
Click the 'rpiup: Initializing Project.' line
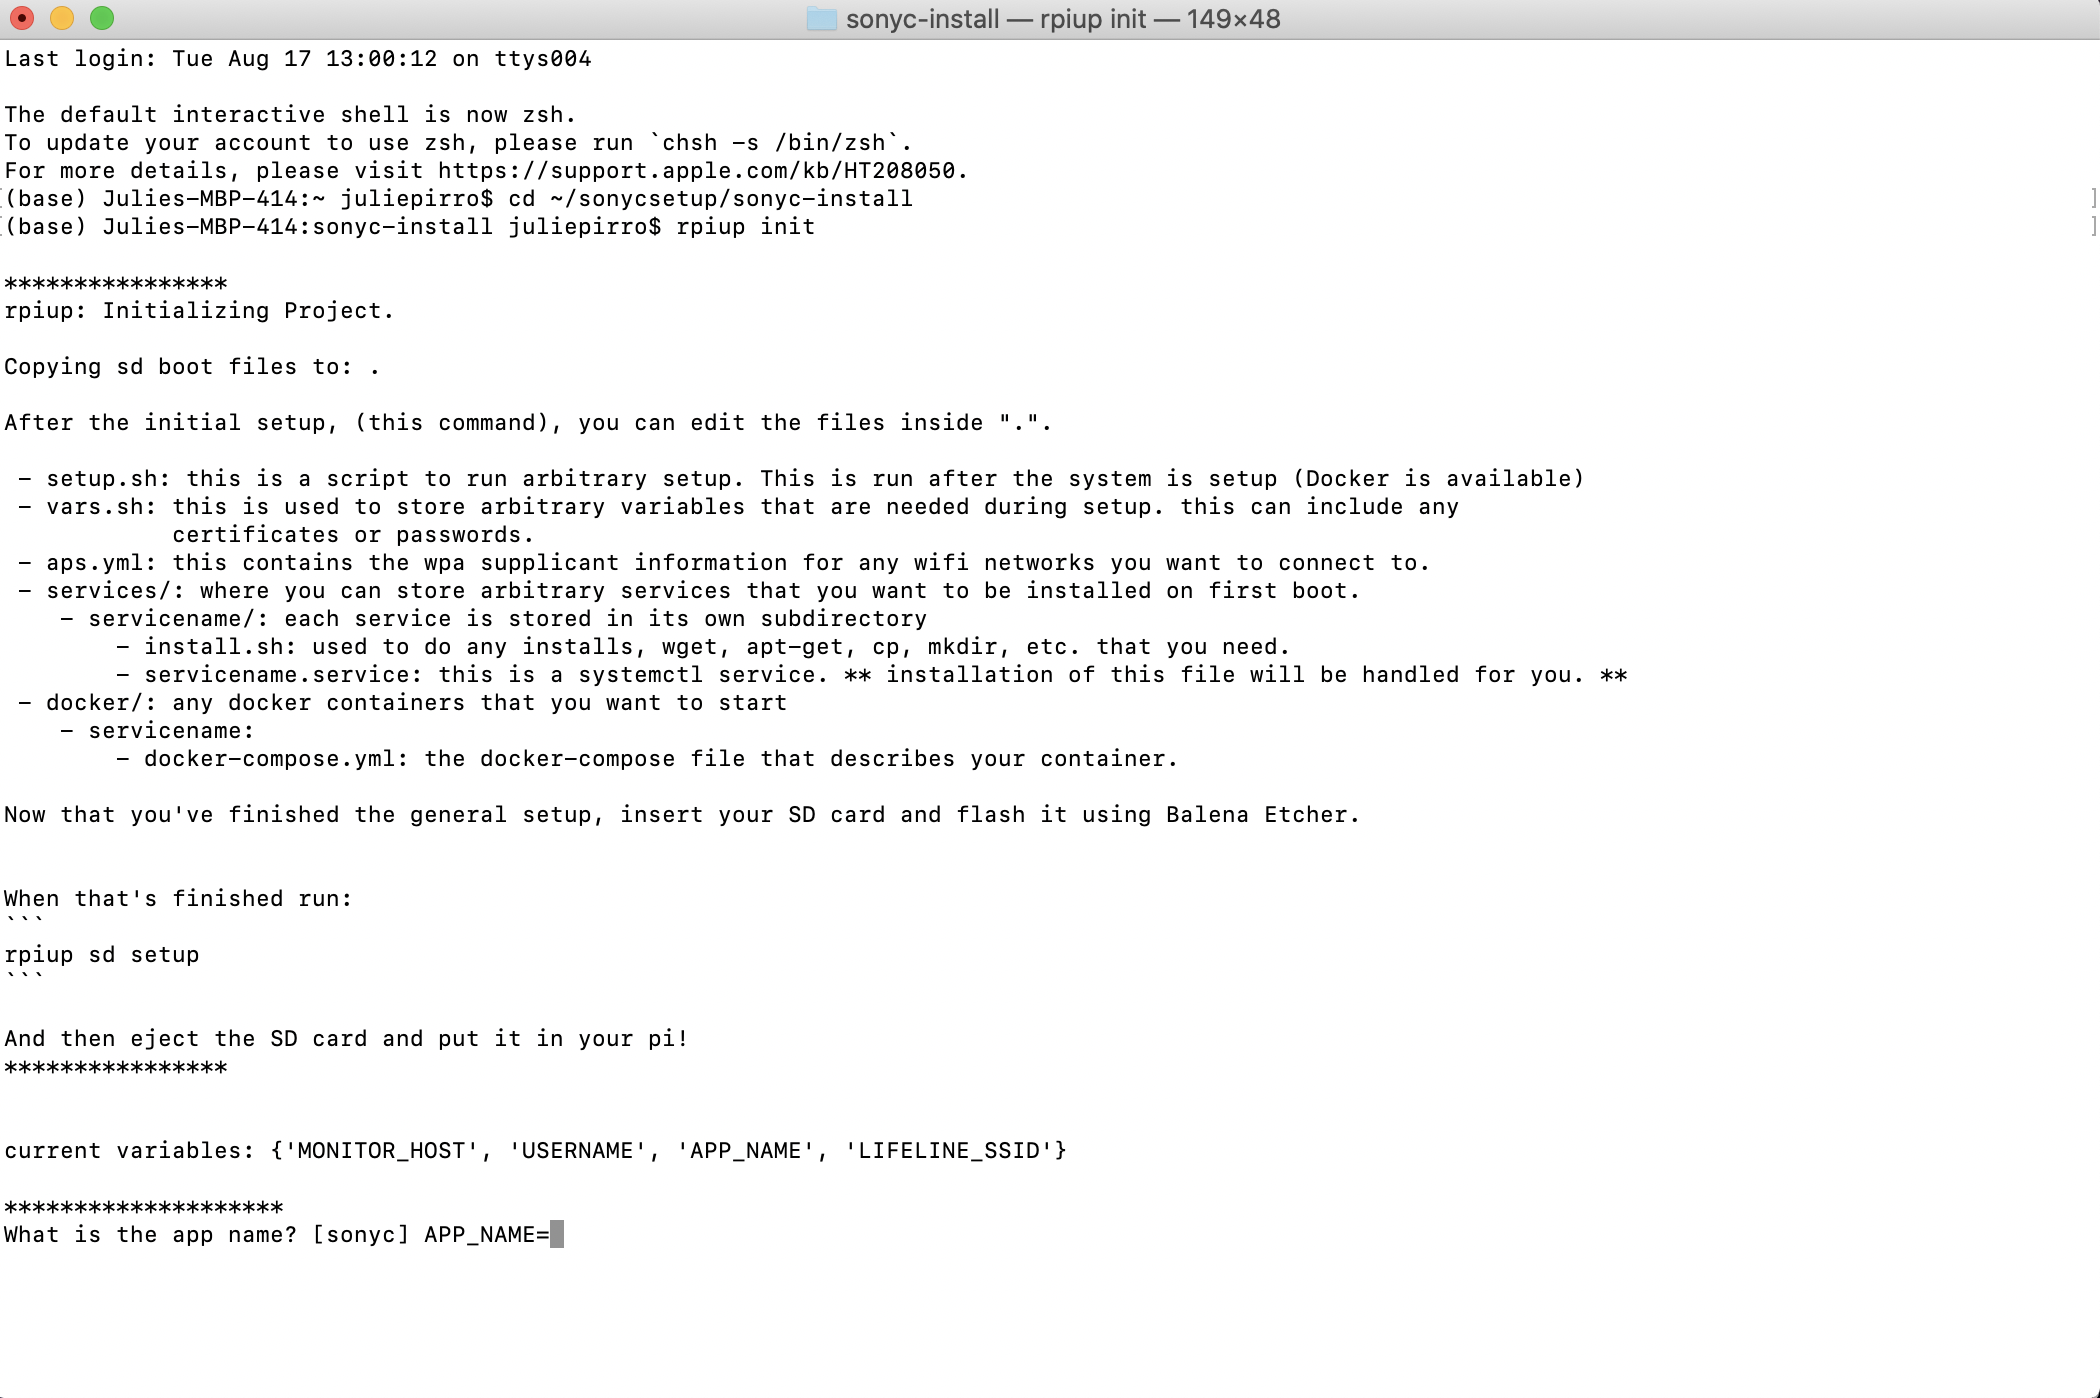pos(199,311)
